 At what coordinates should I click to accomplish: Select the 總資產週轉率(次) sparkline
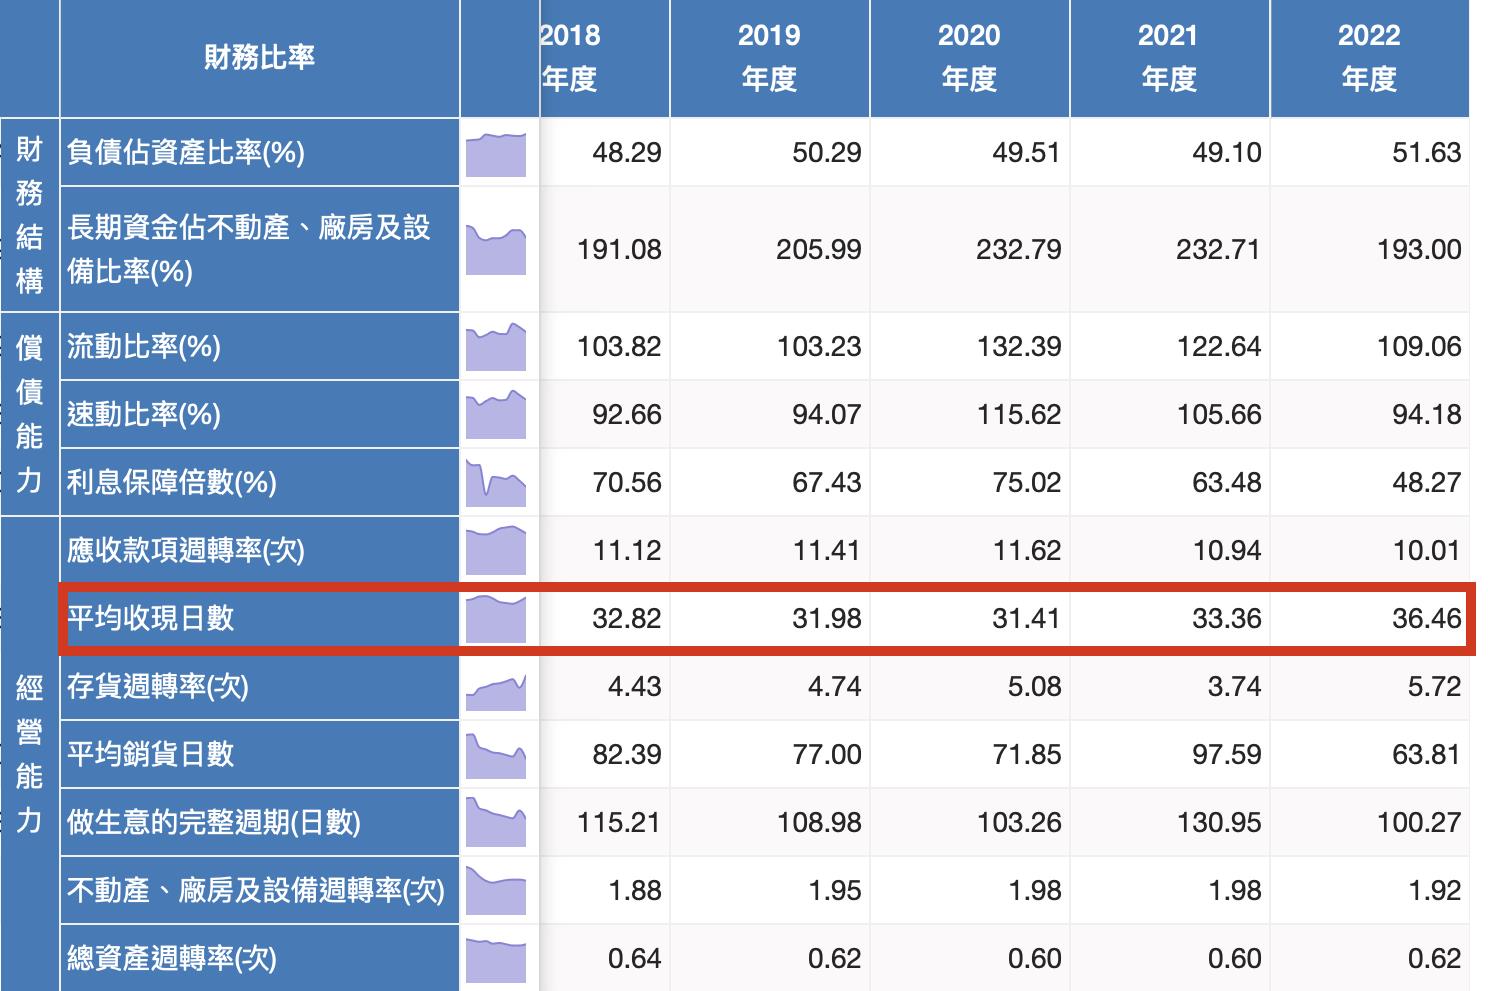click(496, 959)
